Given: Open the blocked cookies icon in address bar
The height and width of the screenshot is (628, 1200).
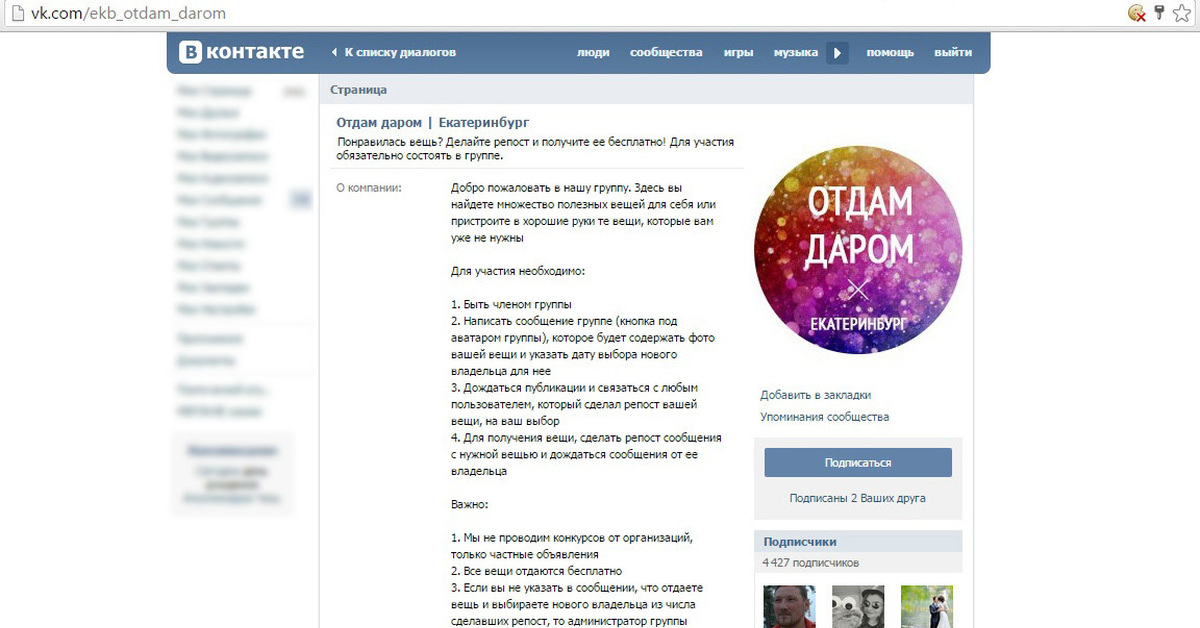Looking at the screenshot, I should click(1136, 13).
